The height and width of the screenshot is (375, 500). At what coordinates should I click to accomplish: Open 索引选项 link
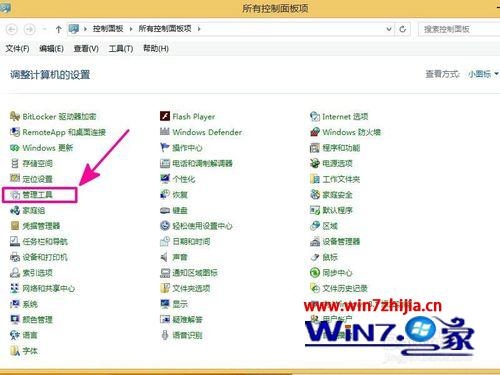click(37, 273)
